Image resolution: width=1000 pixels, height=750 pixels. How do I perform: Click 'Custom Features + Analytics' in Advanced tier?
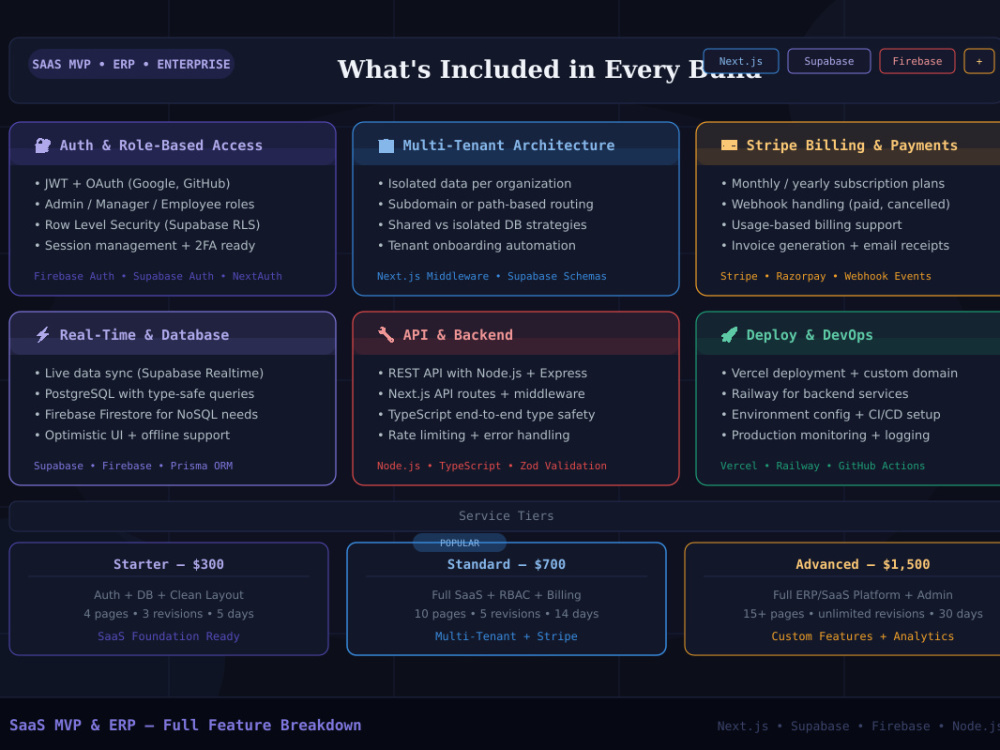point(862,636)
